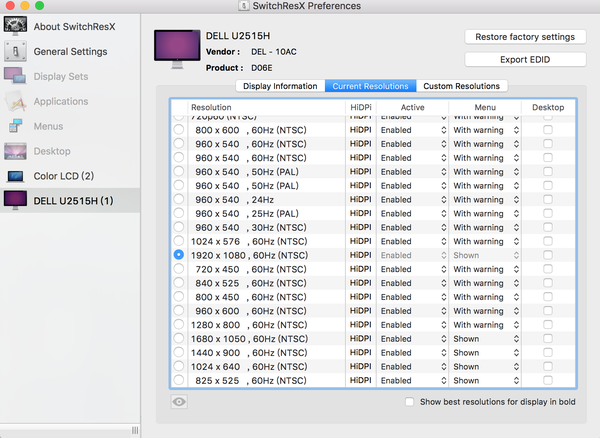Close the SwitchResX Preferences window
The height and width of the screenshot is (438, 600).
(x=10, y=5)
